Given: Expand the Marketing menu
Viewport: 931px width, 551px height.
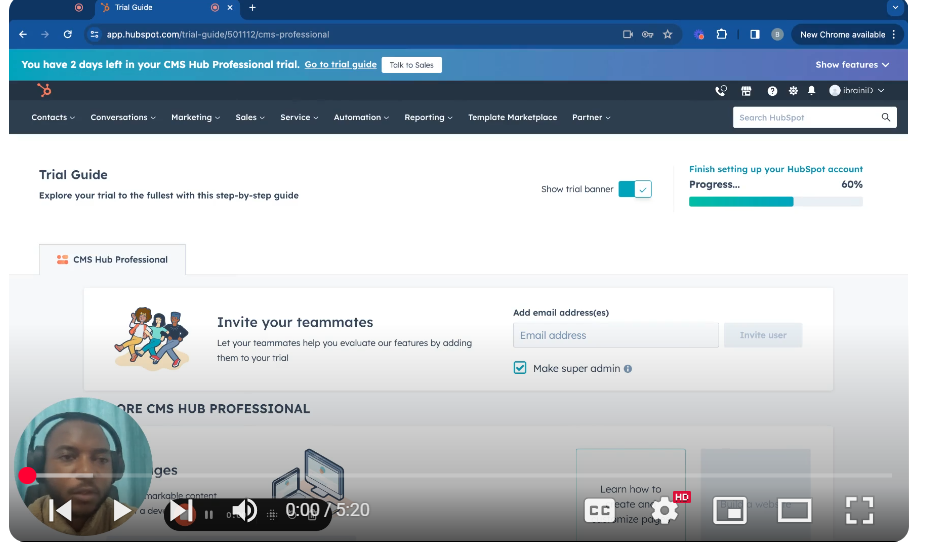Looking at the screenshot, I should click(x=195, y=118).
